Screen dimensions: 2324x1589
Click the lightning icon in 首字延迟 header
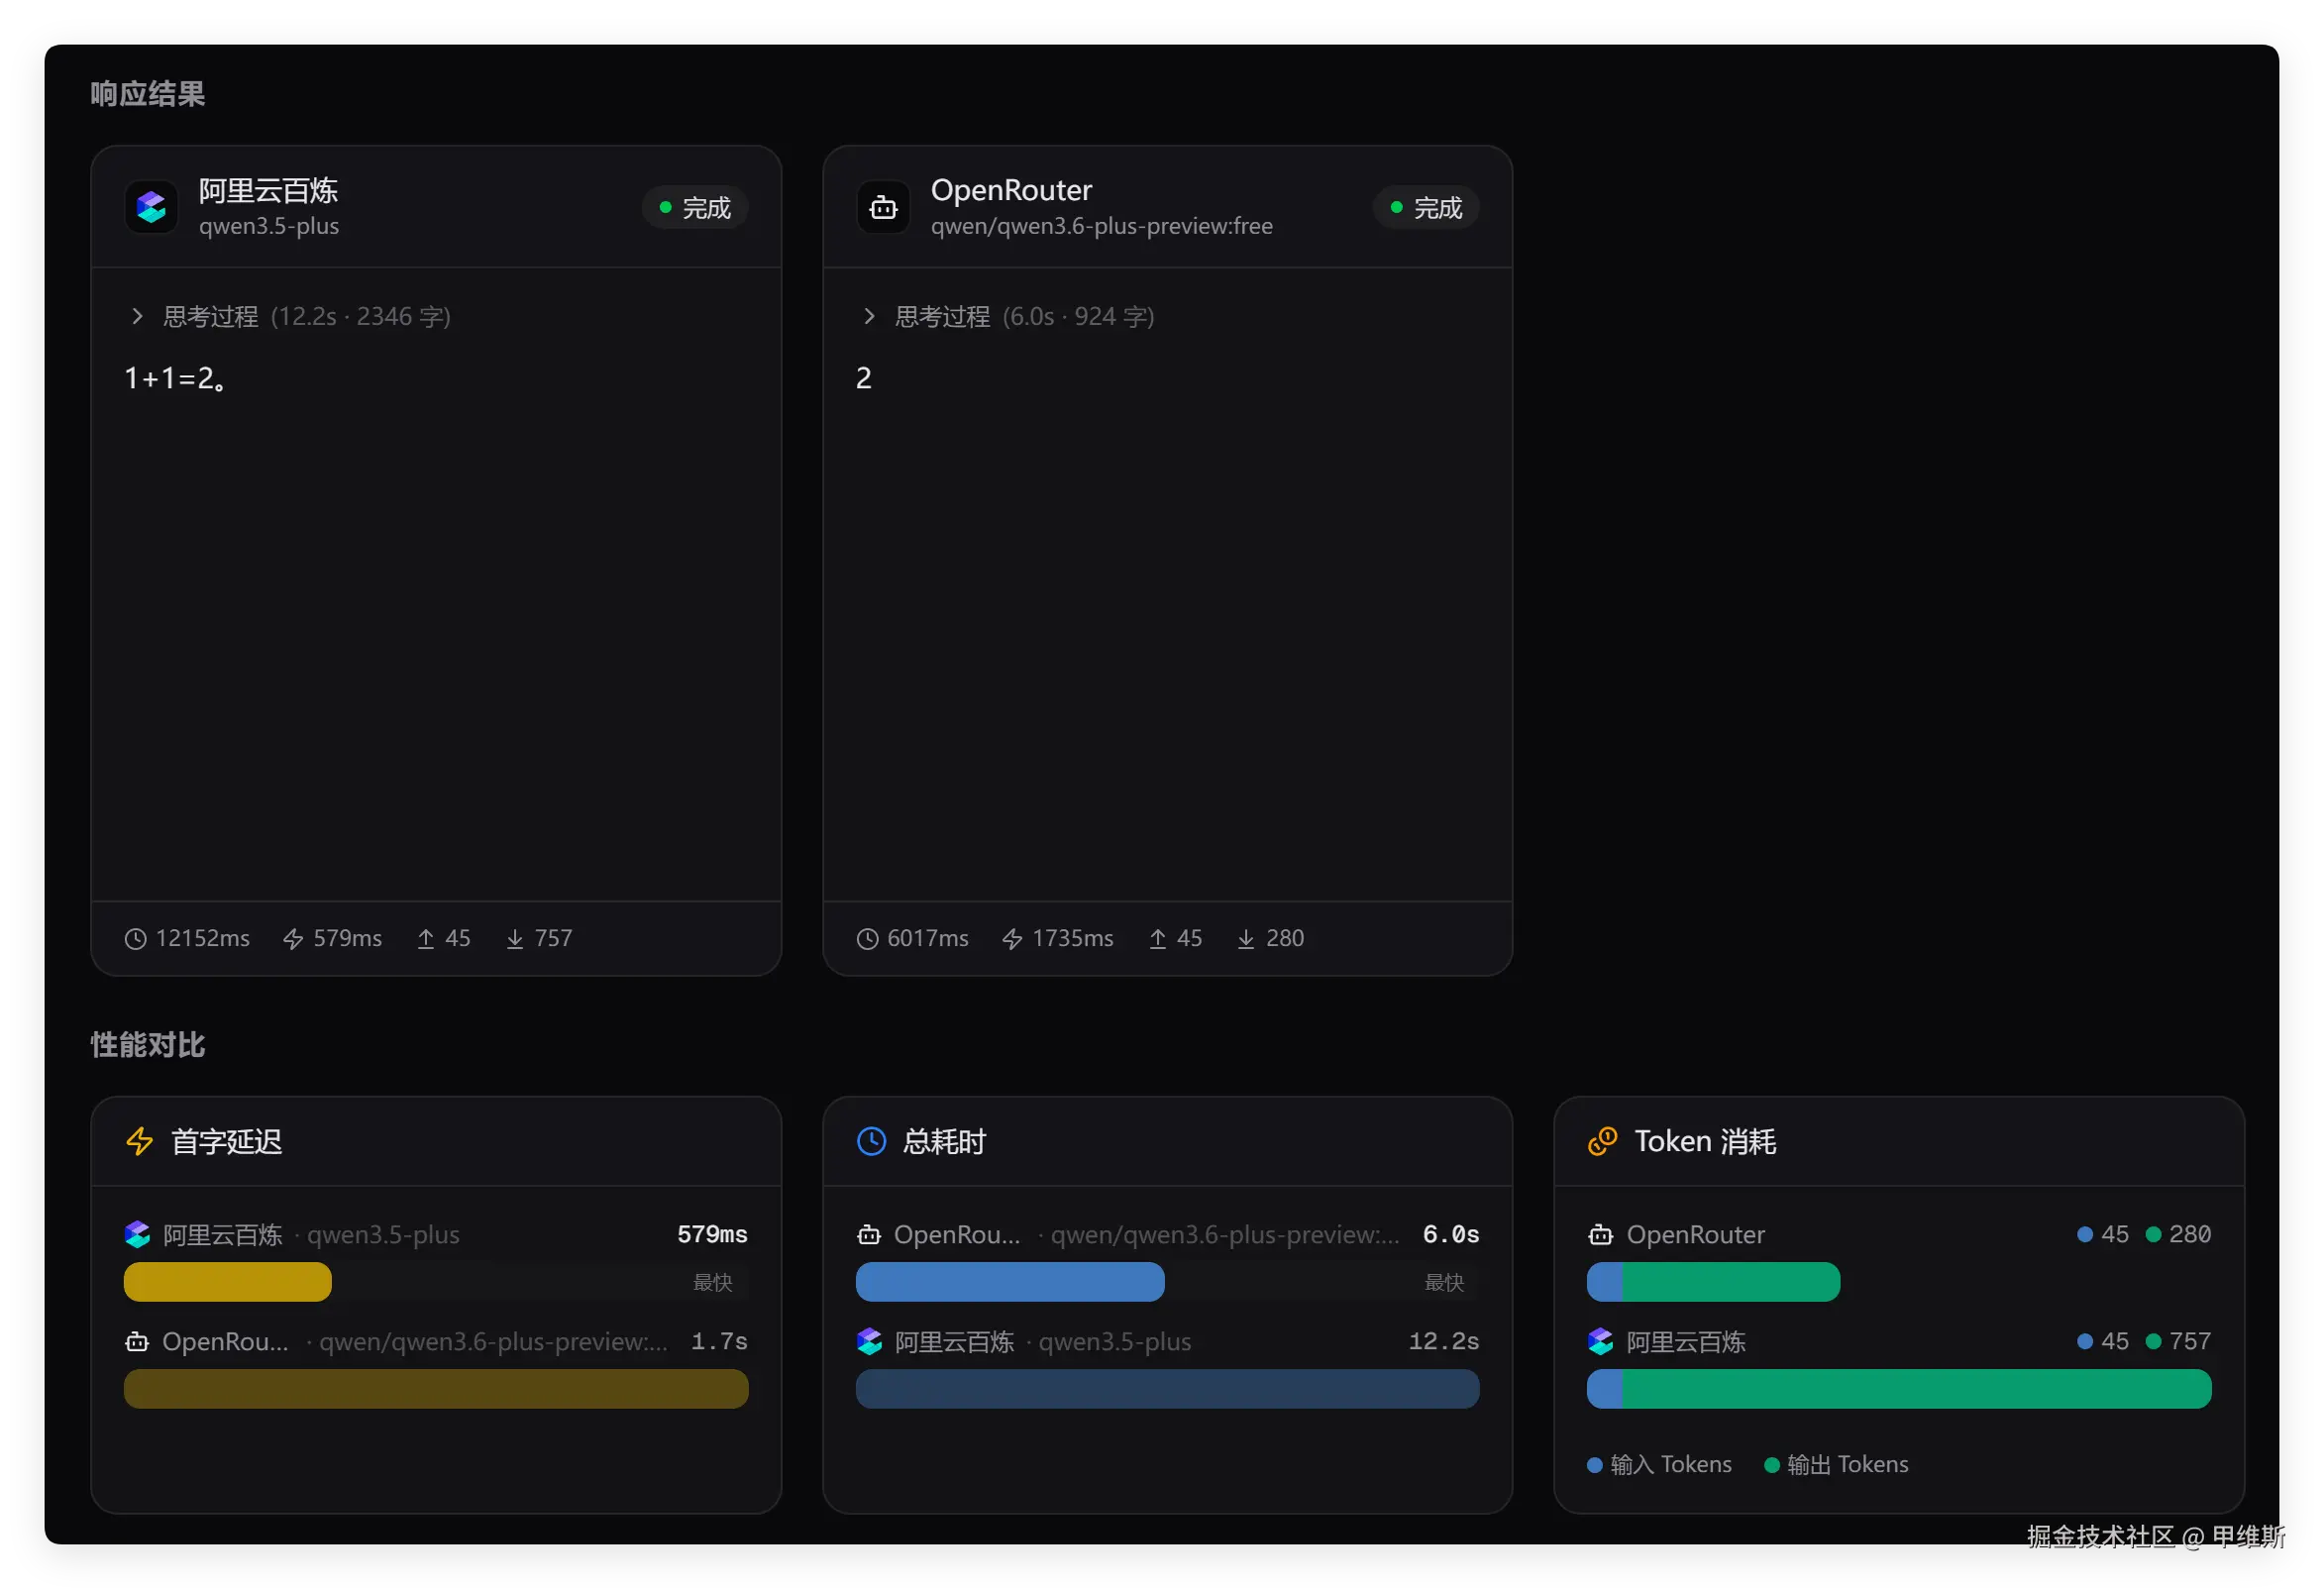click(x=140, y=1141)
